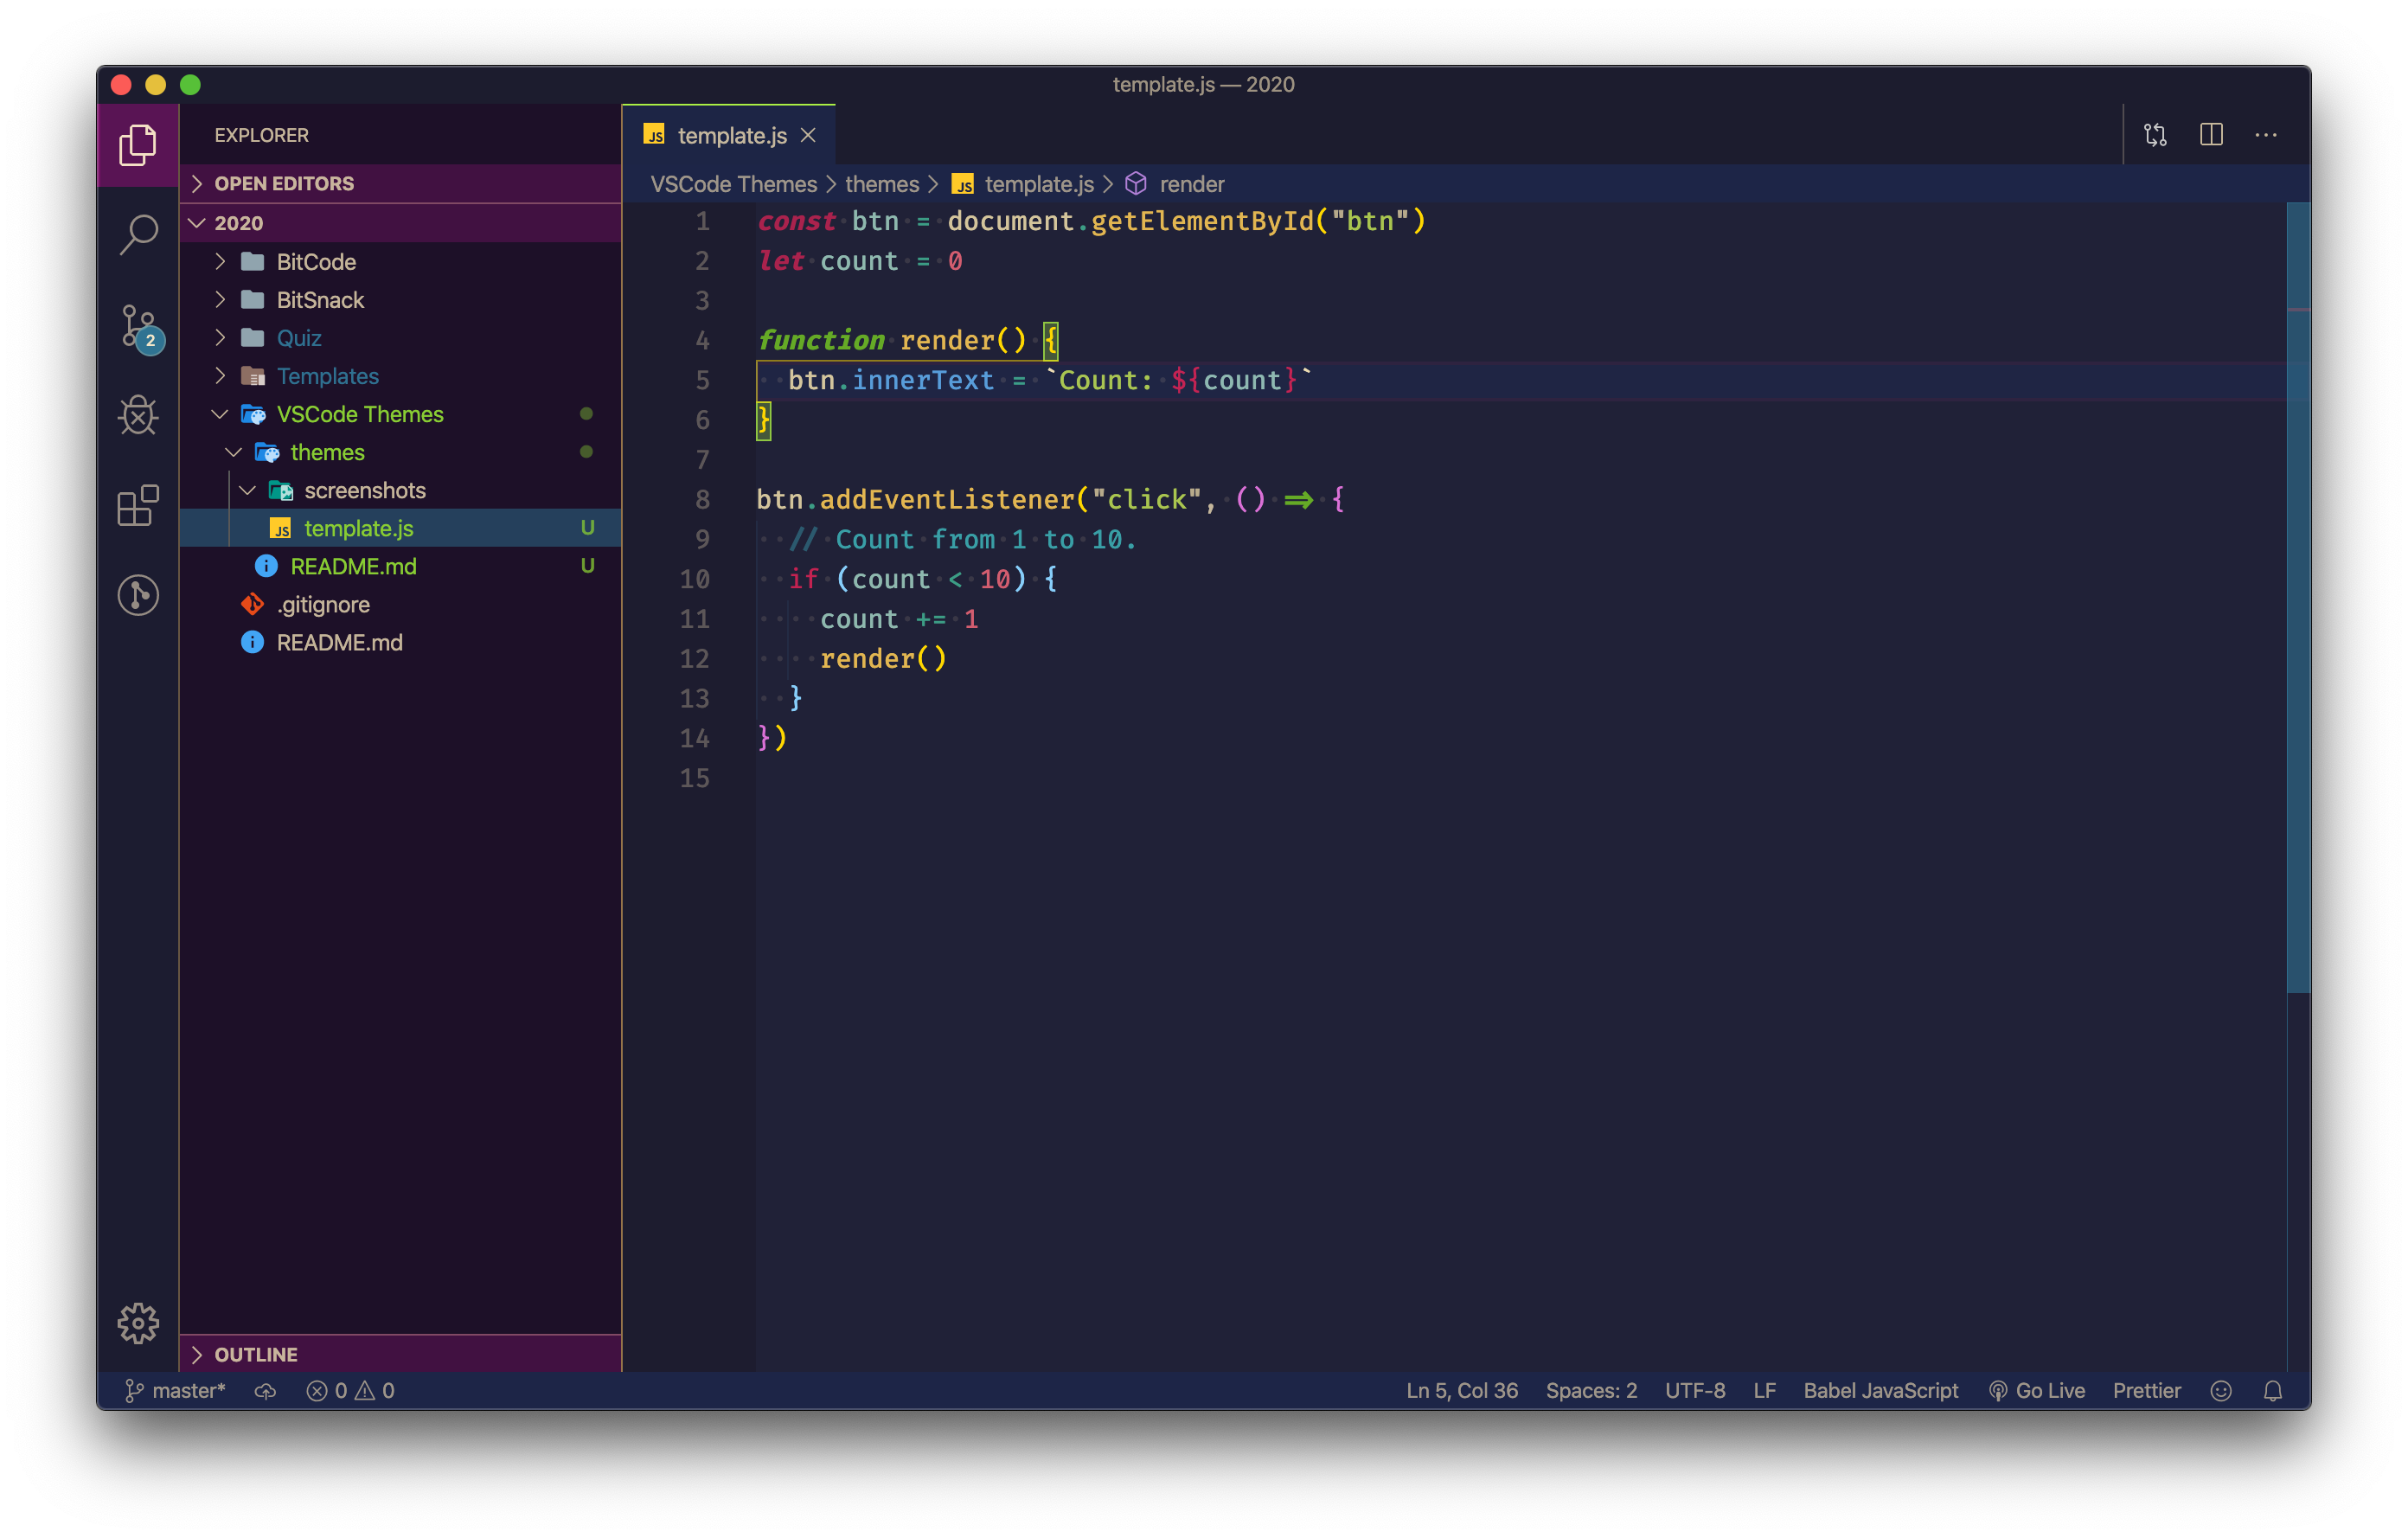Click the editor vertical scrollbar minimap

click(2298, 600)
